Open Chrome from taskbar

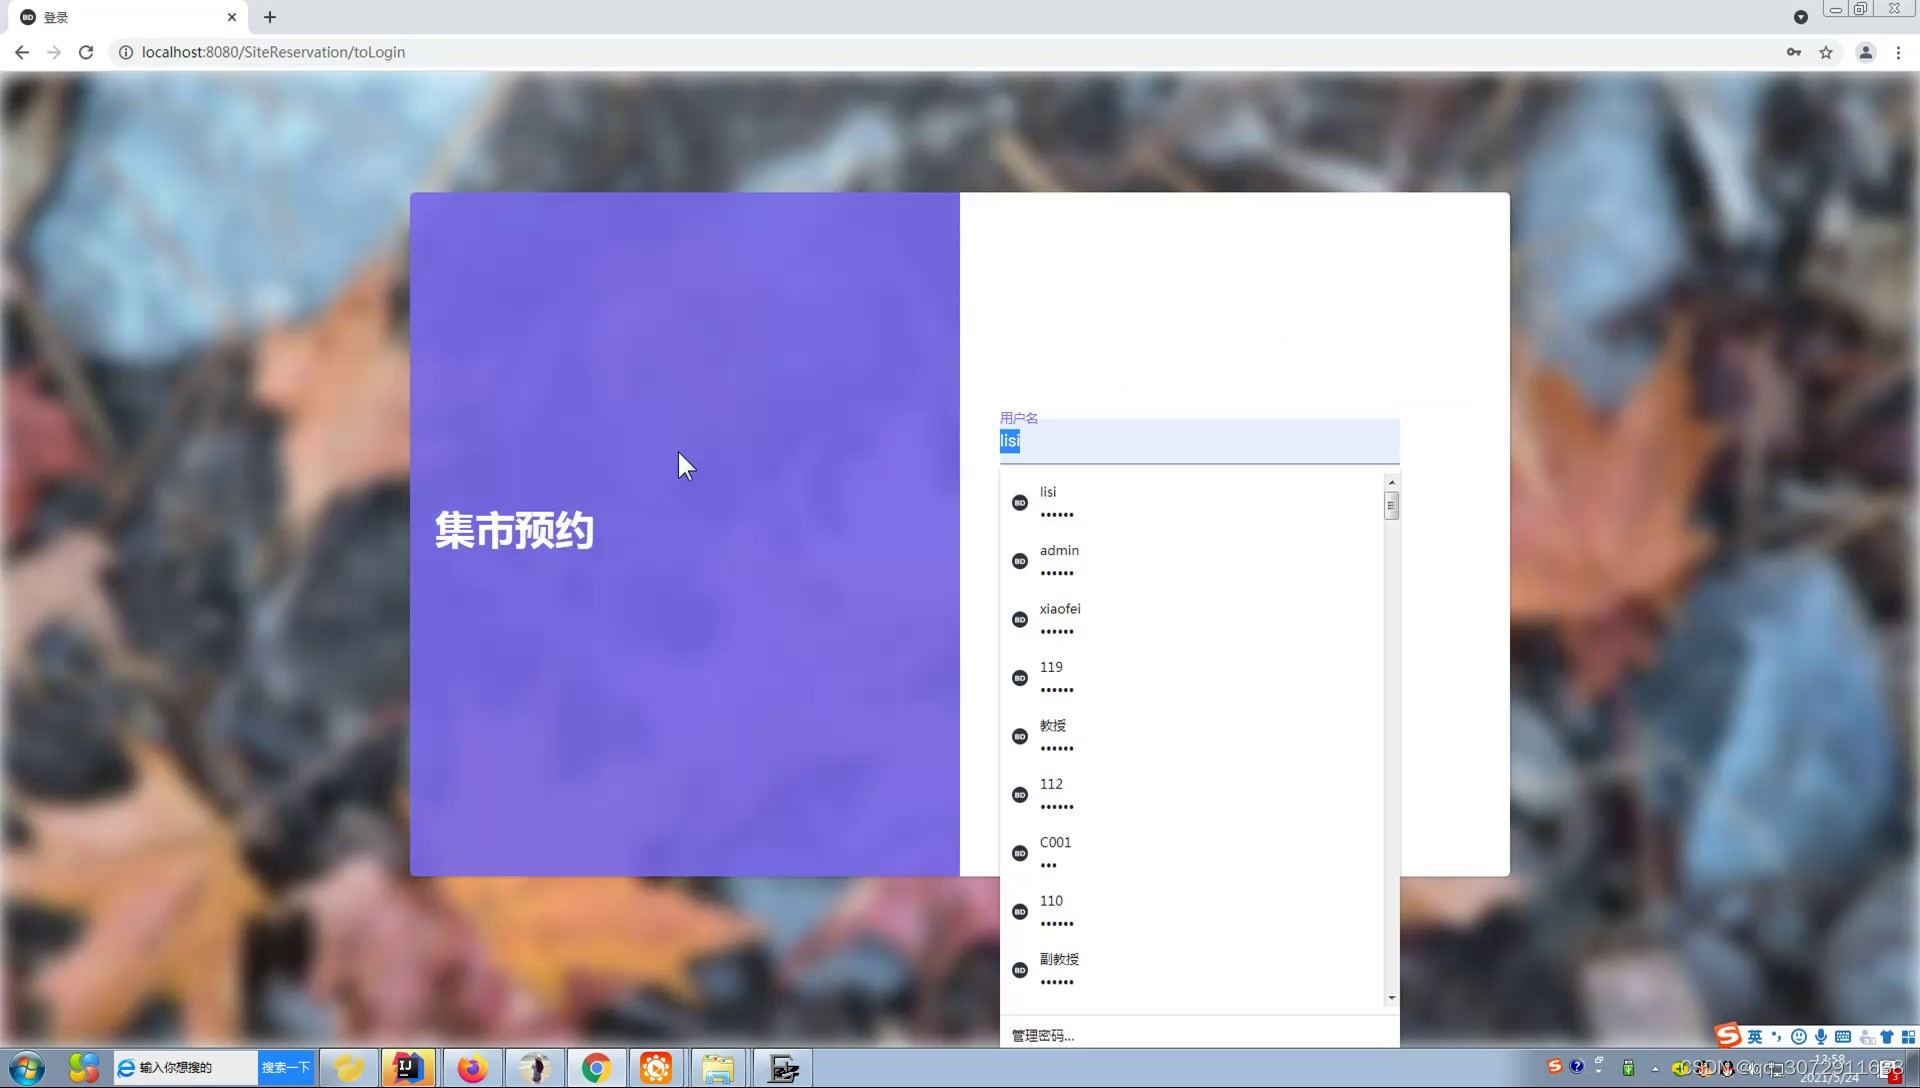pyautogui.click(x=597, y=1068)
